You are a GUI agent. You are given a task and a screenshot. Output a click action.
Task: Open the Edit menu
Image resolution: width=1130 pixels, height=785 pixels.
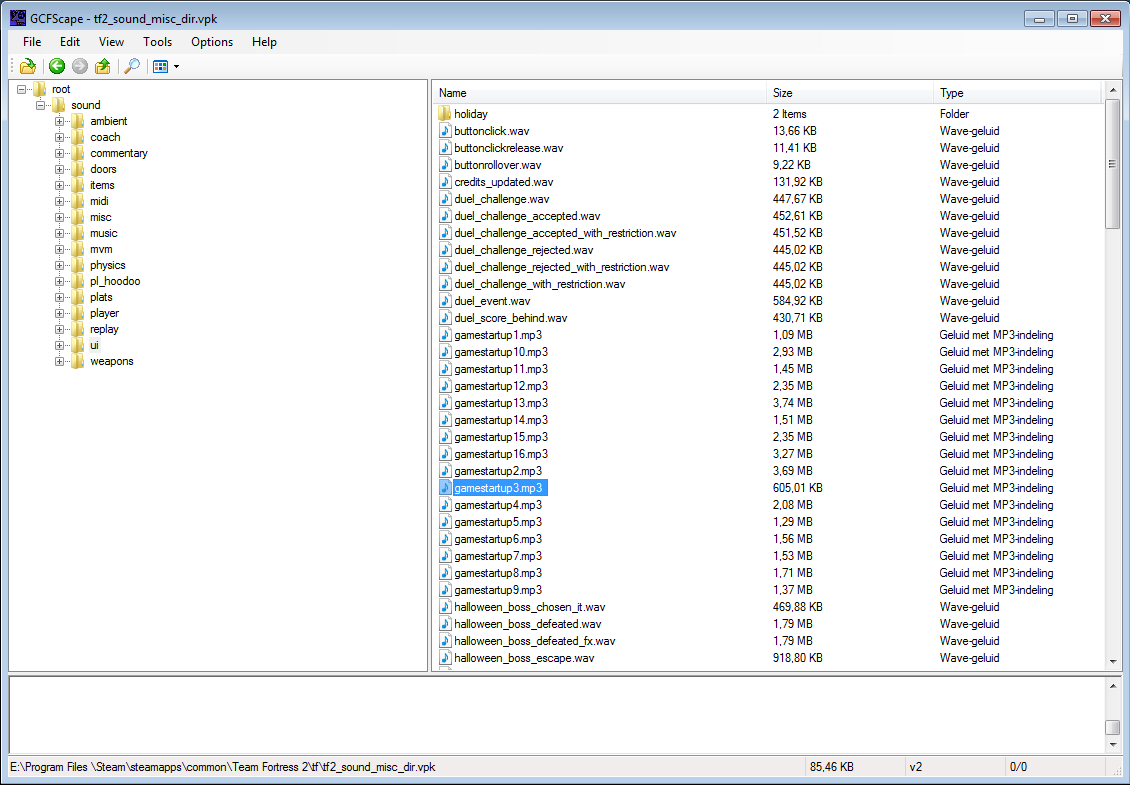(x=70, y=42)
